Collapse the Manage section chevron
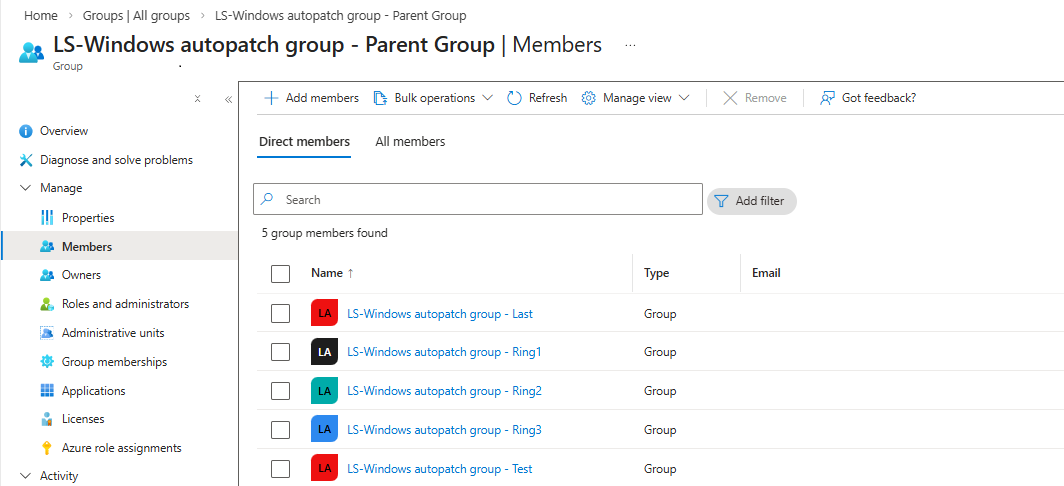Image resolution: width=1064 pixels, height=486 pixels. coord(26,188)
